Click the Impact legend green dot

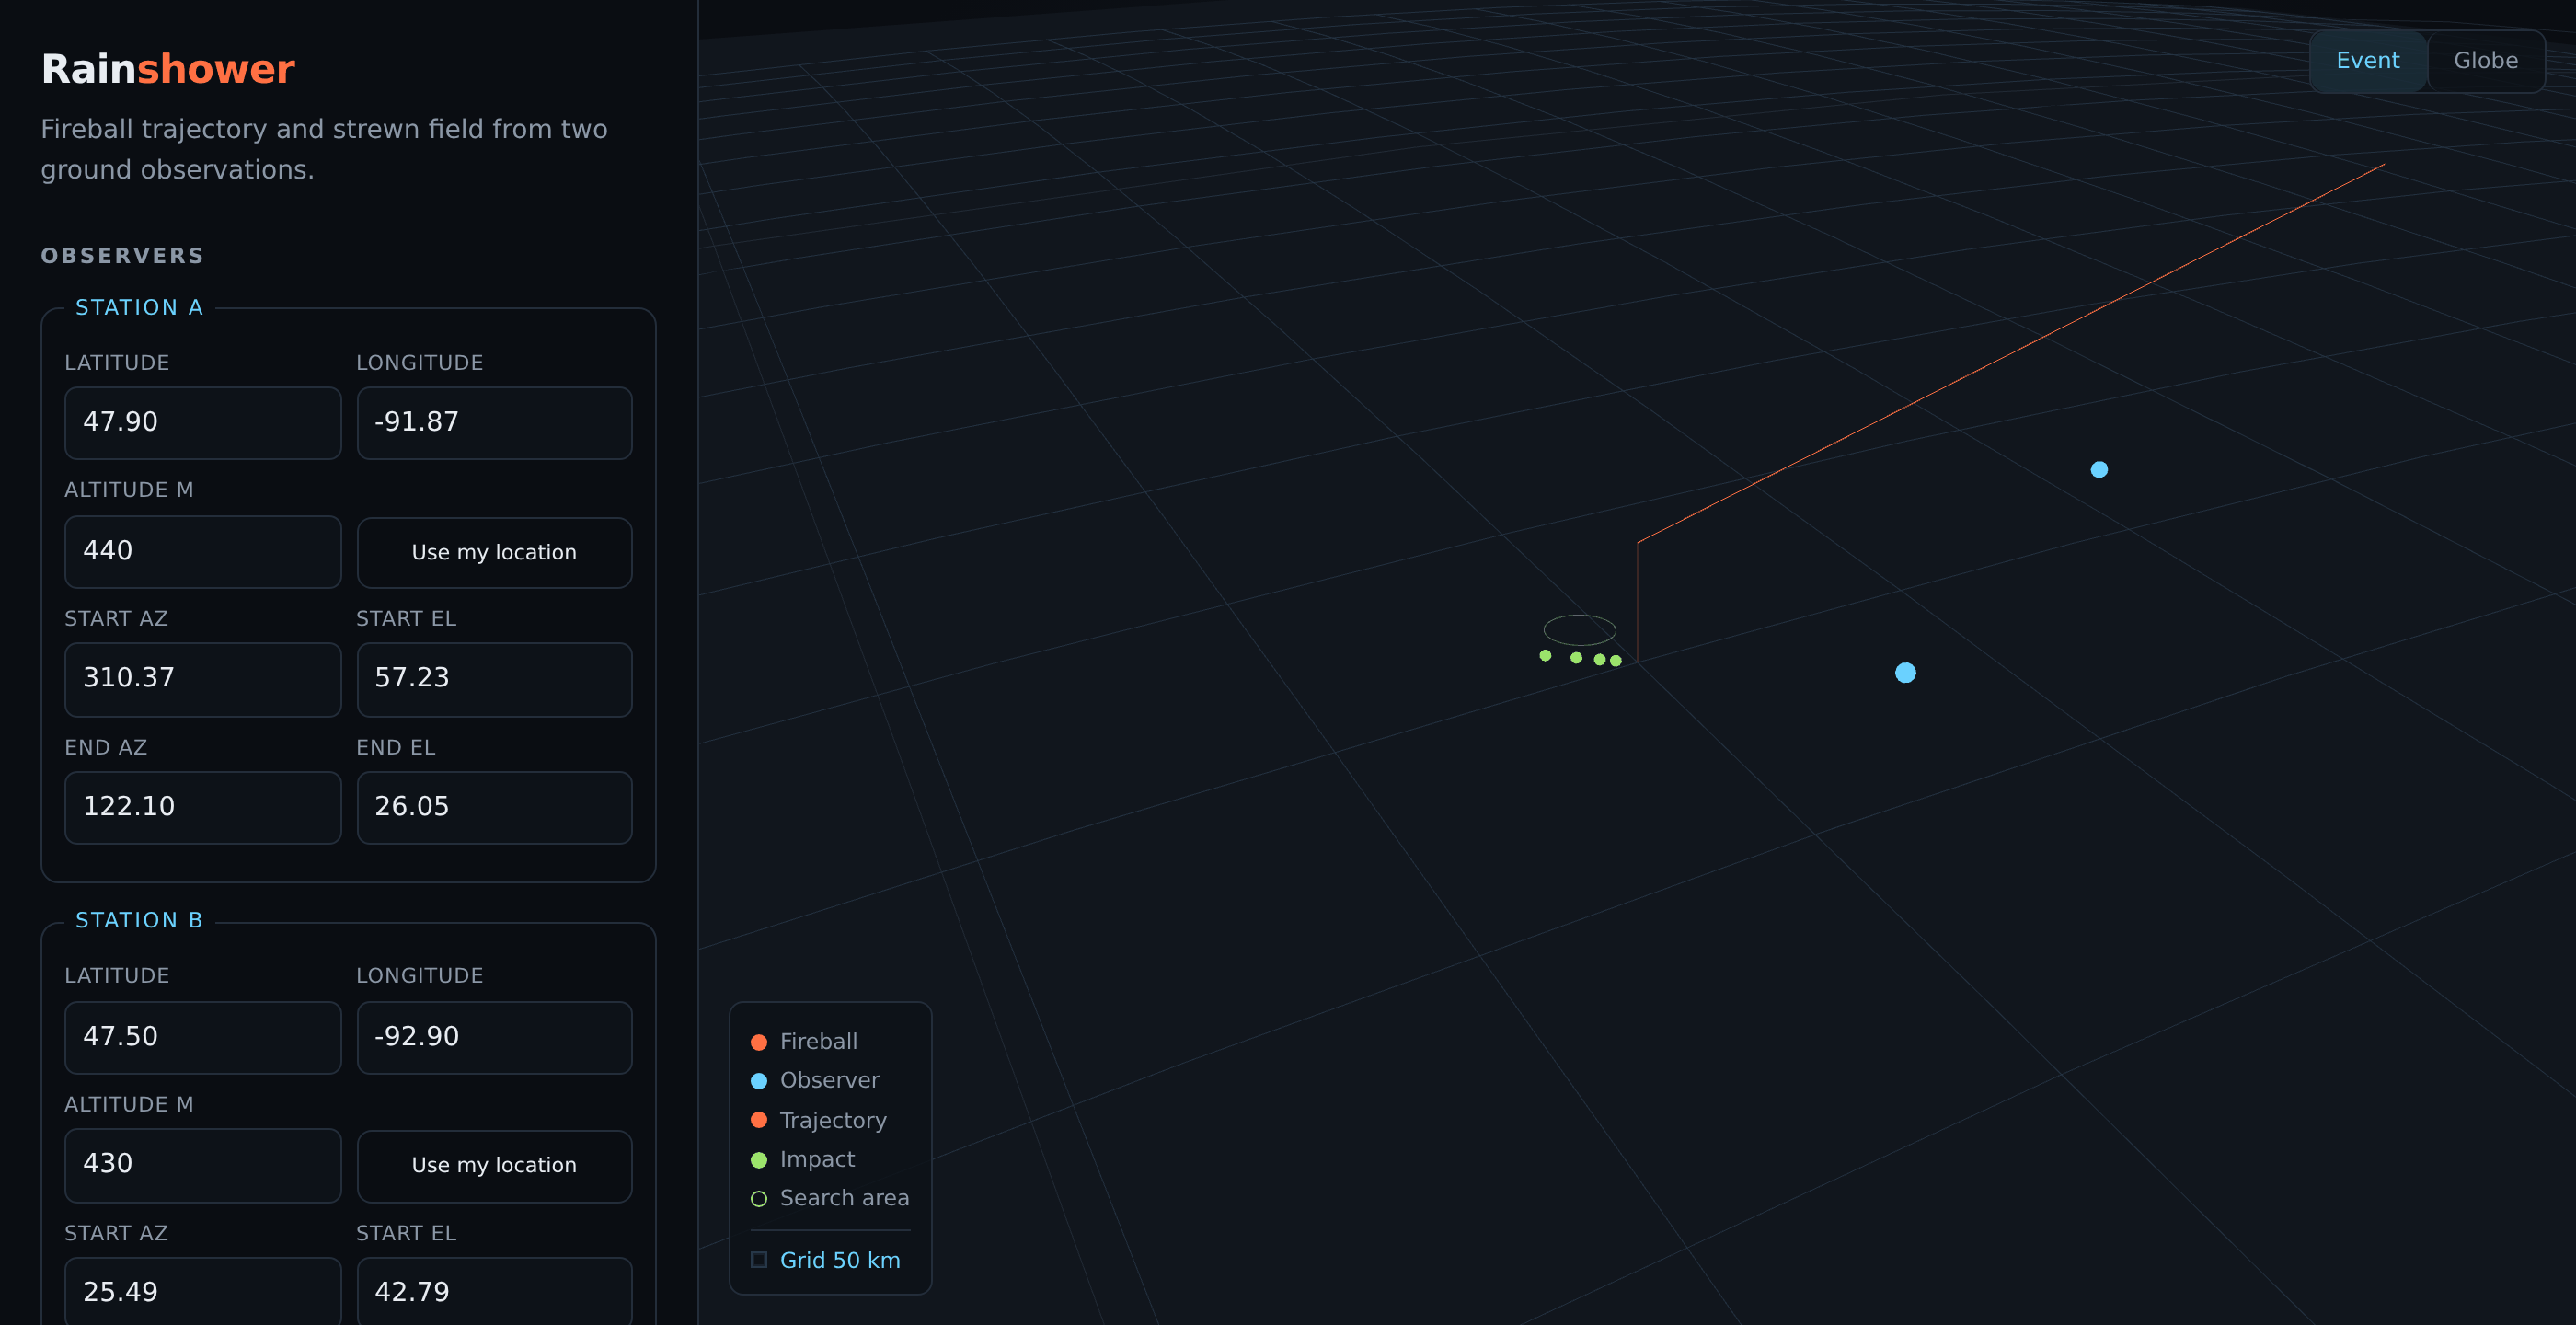pyautogui.click(x=759, y=1160)
